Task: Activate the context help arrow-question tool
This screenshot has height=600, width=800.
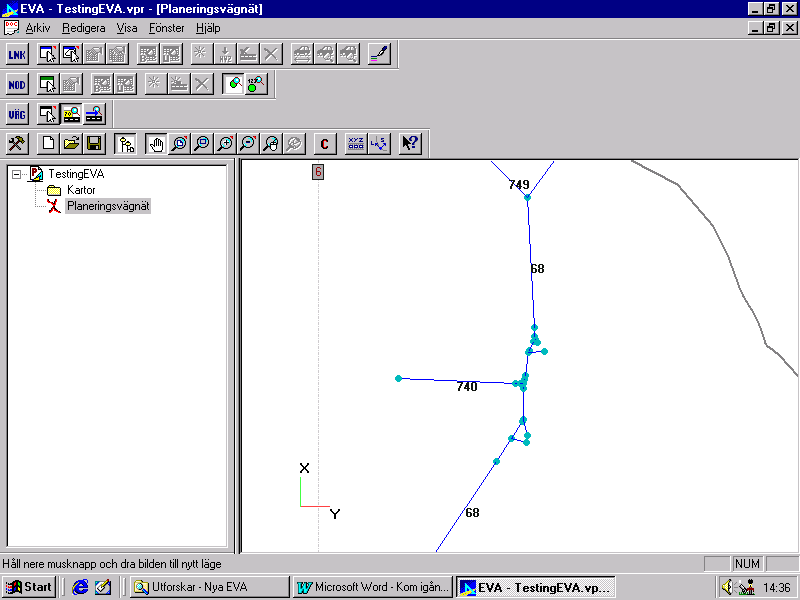Action: (x=410, y=144)
